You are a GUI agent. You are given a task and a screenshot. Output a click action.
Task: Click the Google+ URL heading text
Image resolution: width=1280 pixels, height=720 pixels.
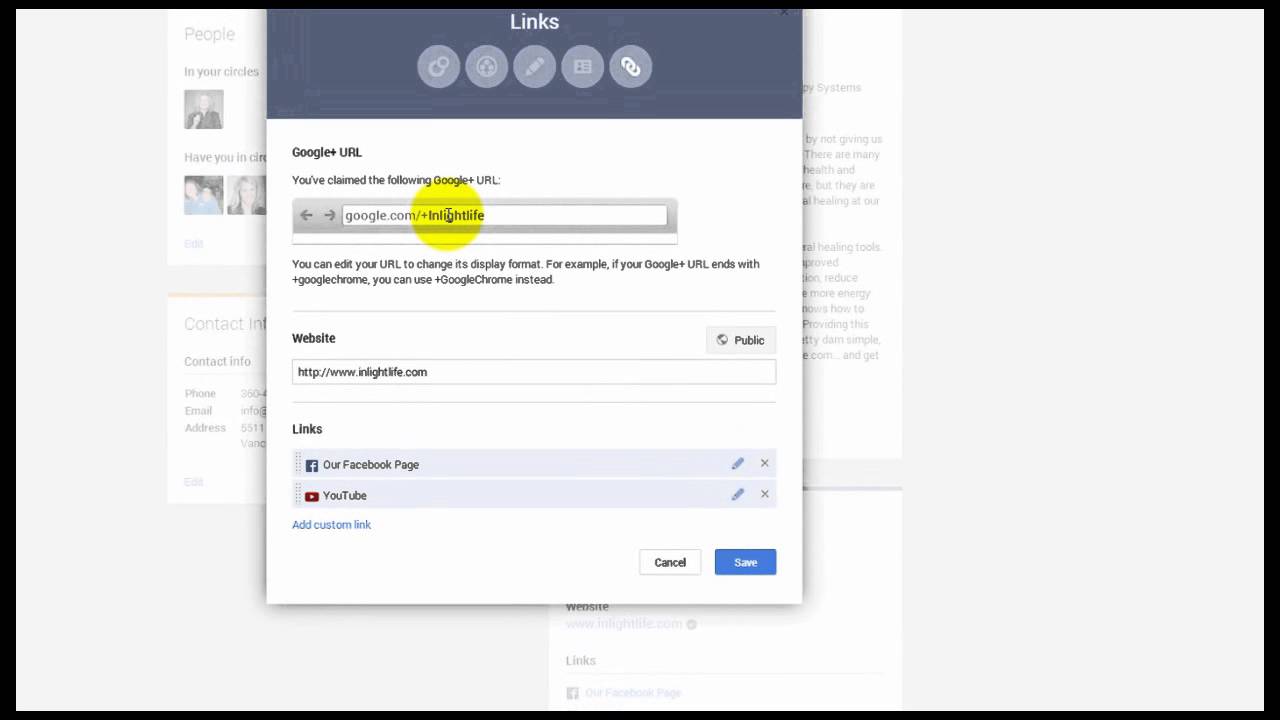pyautogui.click(x=327, y=152)
